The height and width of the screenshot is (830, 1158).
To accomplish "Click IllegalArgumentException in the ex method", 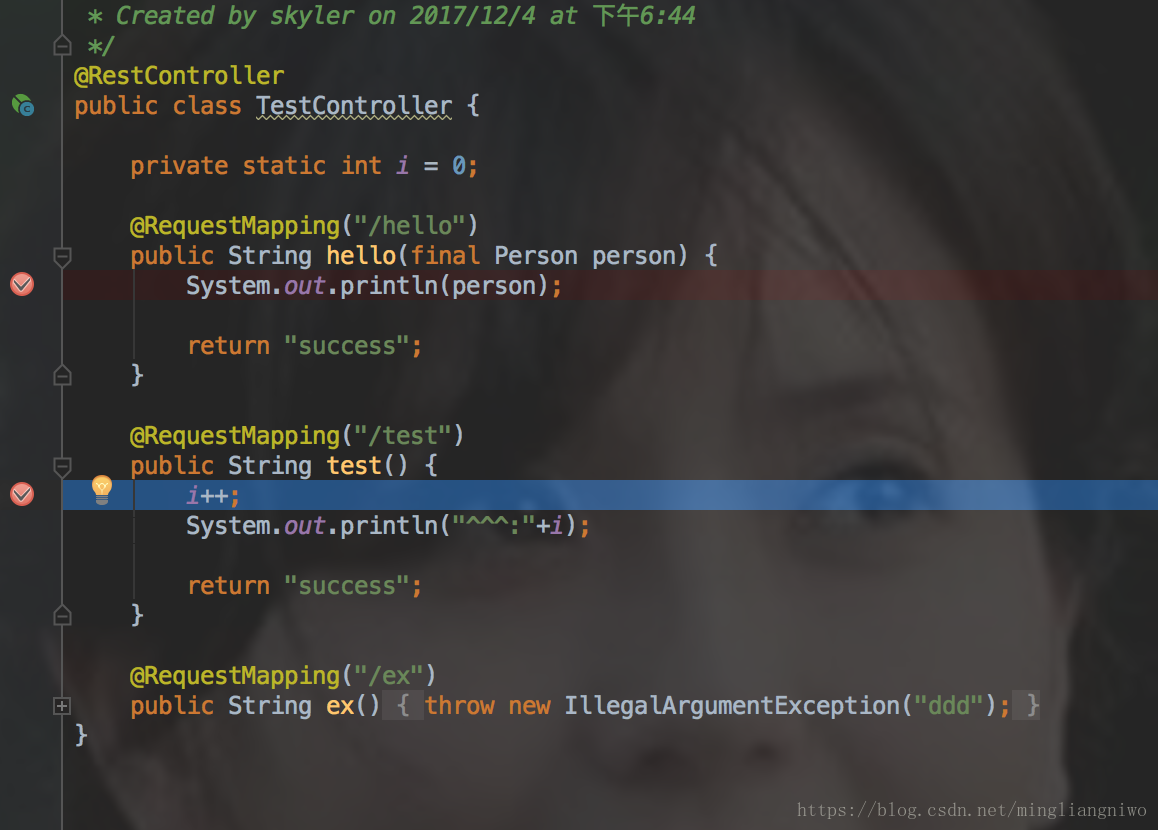I will point(733,705).
